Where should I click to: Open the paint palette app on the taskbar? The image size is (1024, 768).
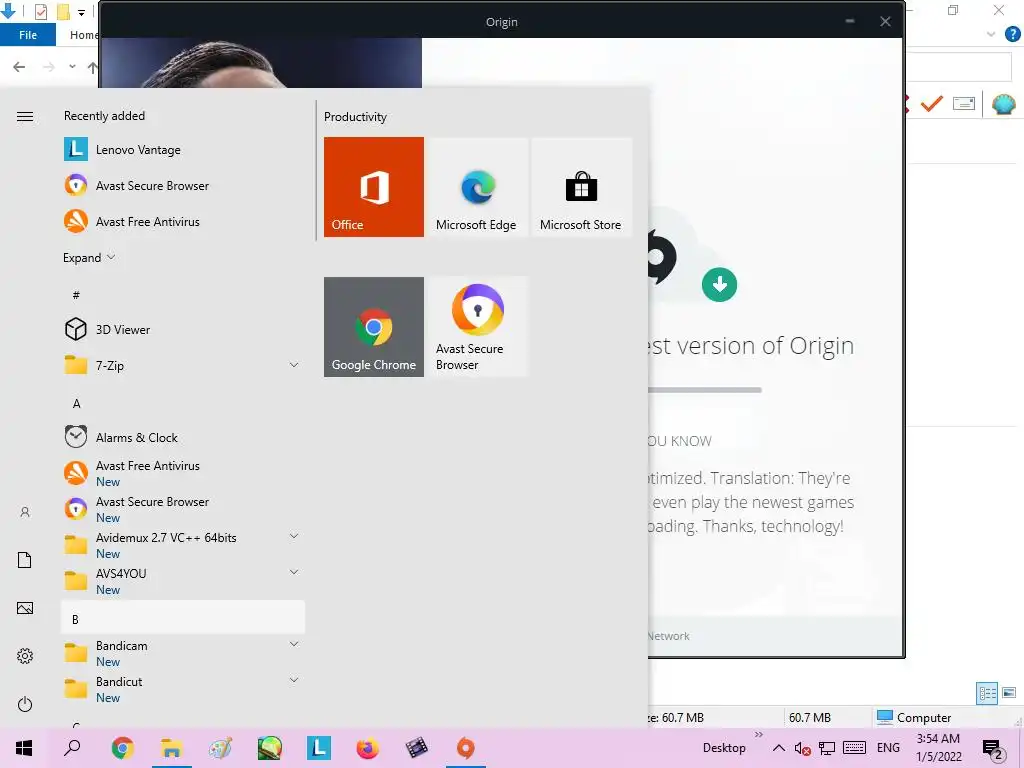coord(220,748)
